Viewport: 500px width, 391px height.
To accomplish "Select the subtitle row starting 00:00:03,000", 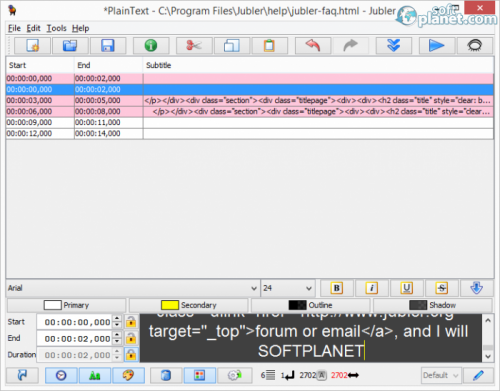I will pos(250,100).
